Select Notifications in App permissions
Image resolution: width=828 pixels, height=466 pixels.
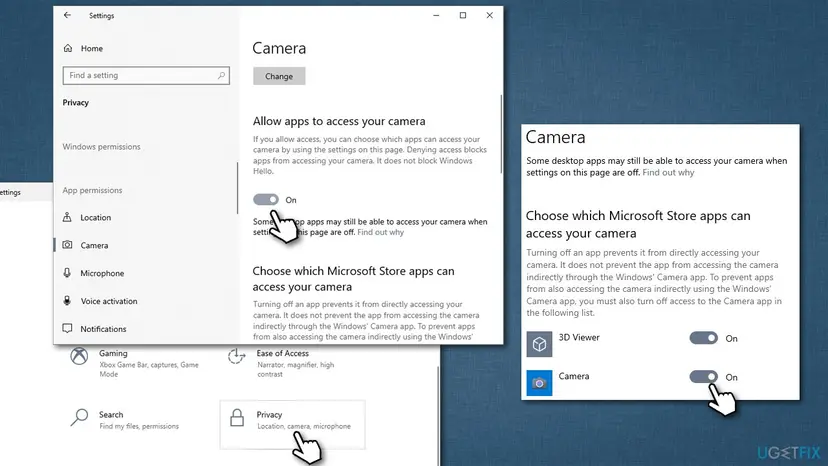(x=103, y=329)
